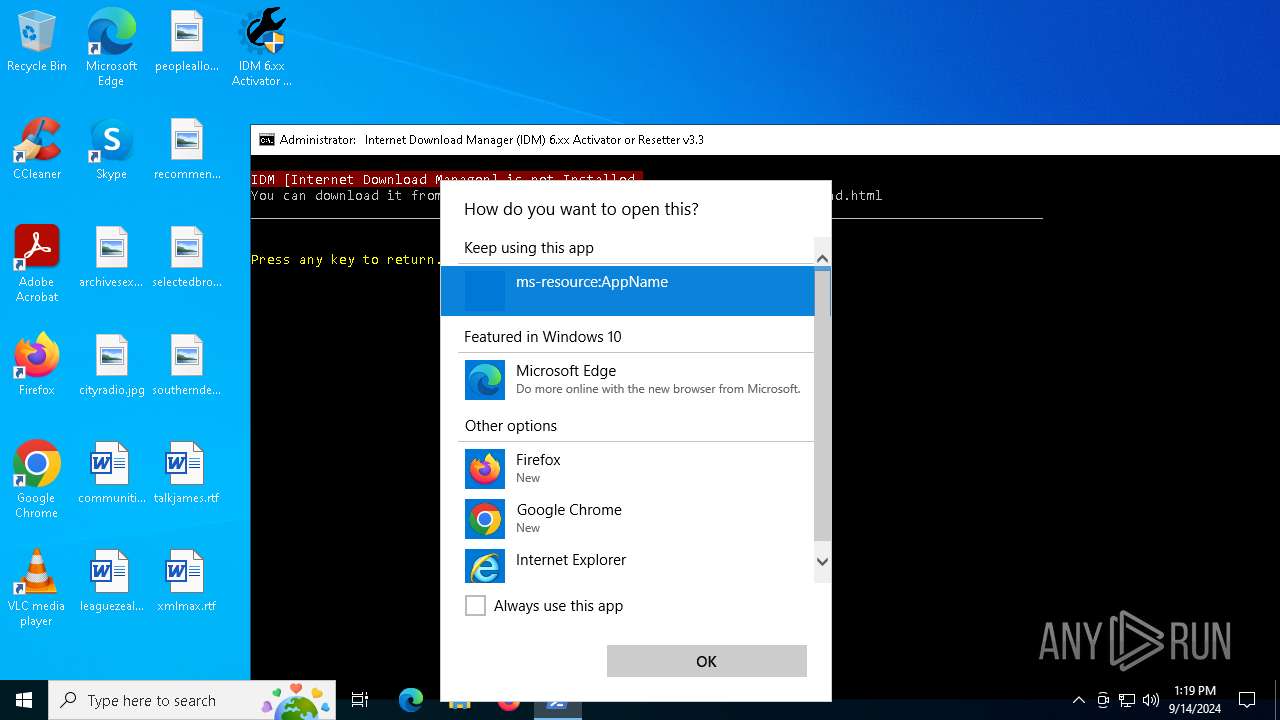Select southernde... file on desktop
The width and height of the screenshot is (1280, 720).
pyautogui.click(x=187, y=366)
